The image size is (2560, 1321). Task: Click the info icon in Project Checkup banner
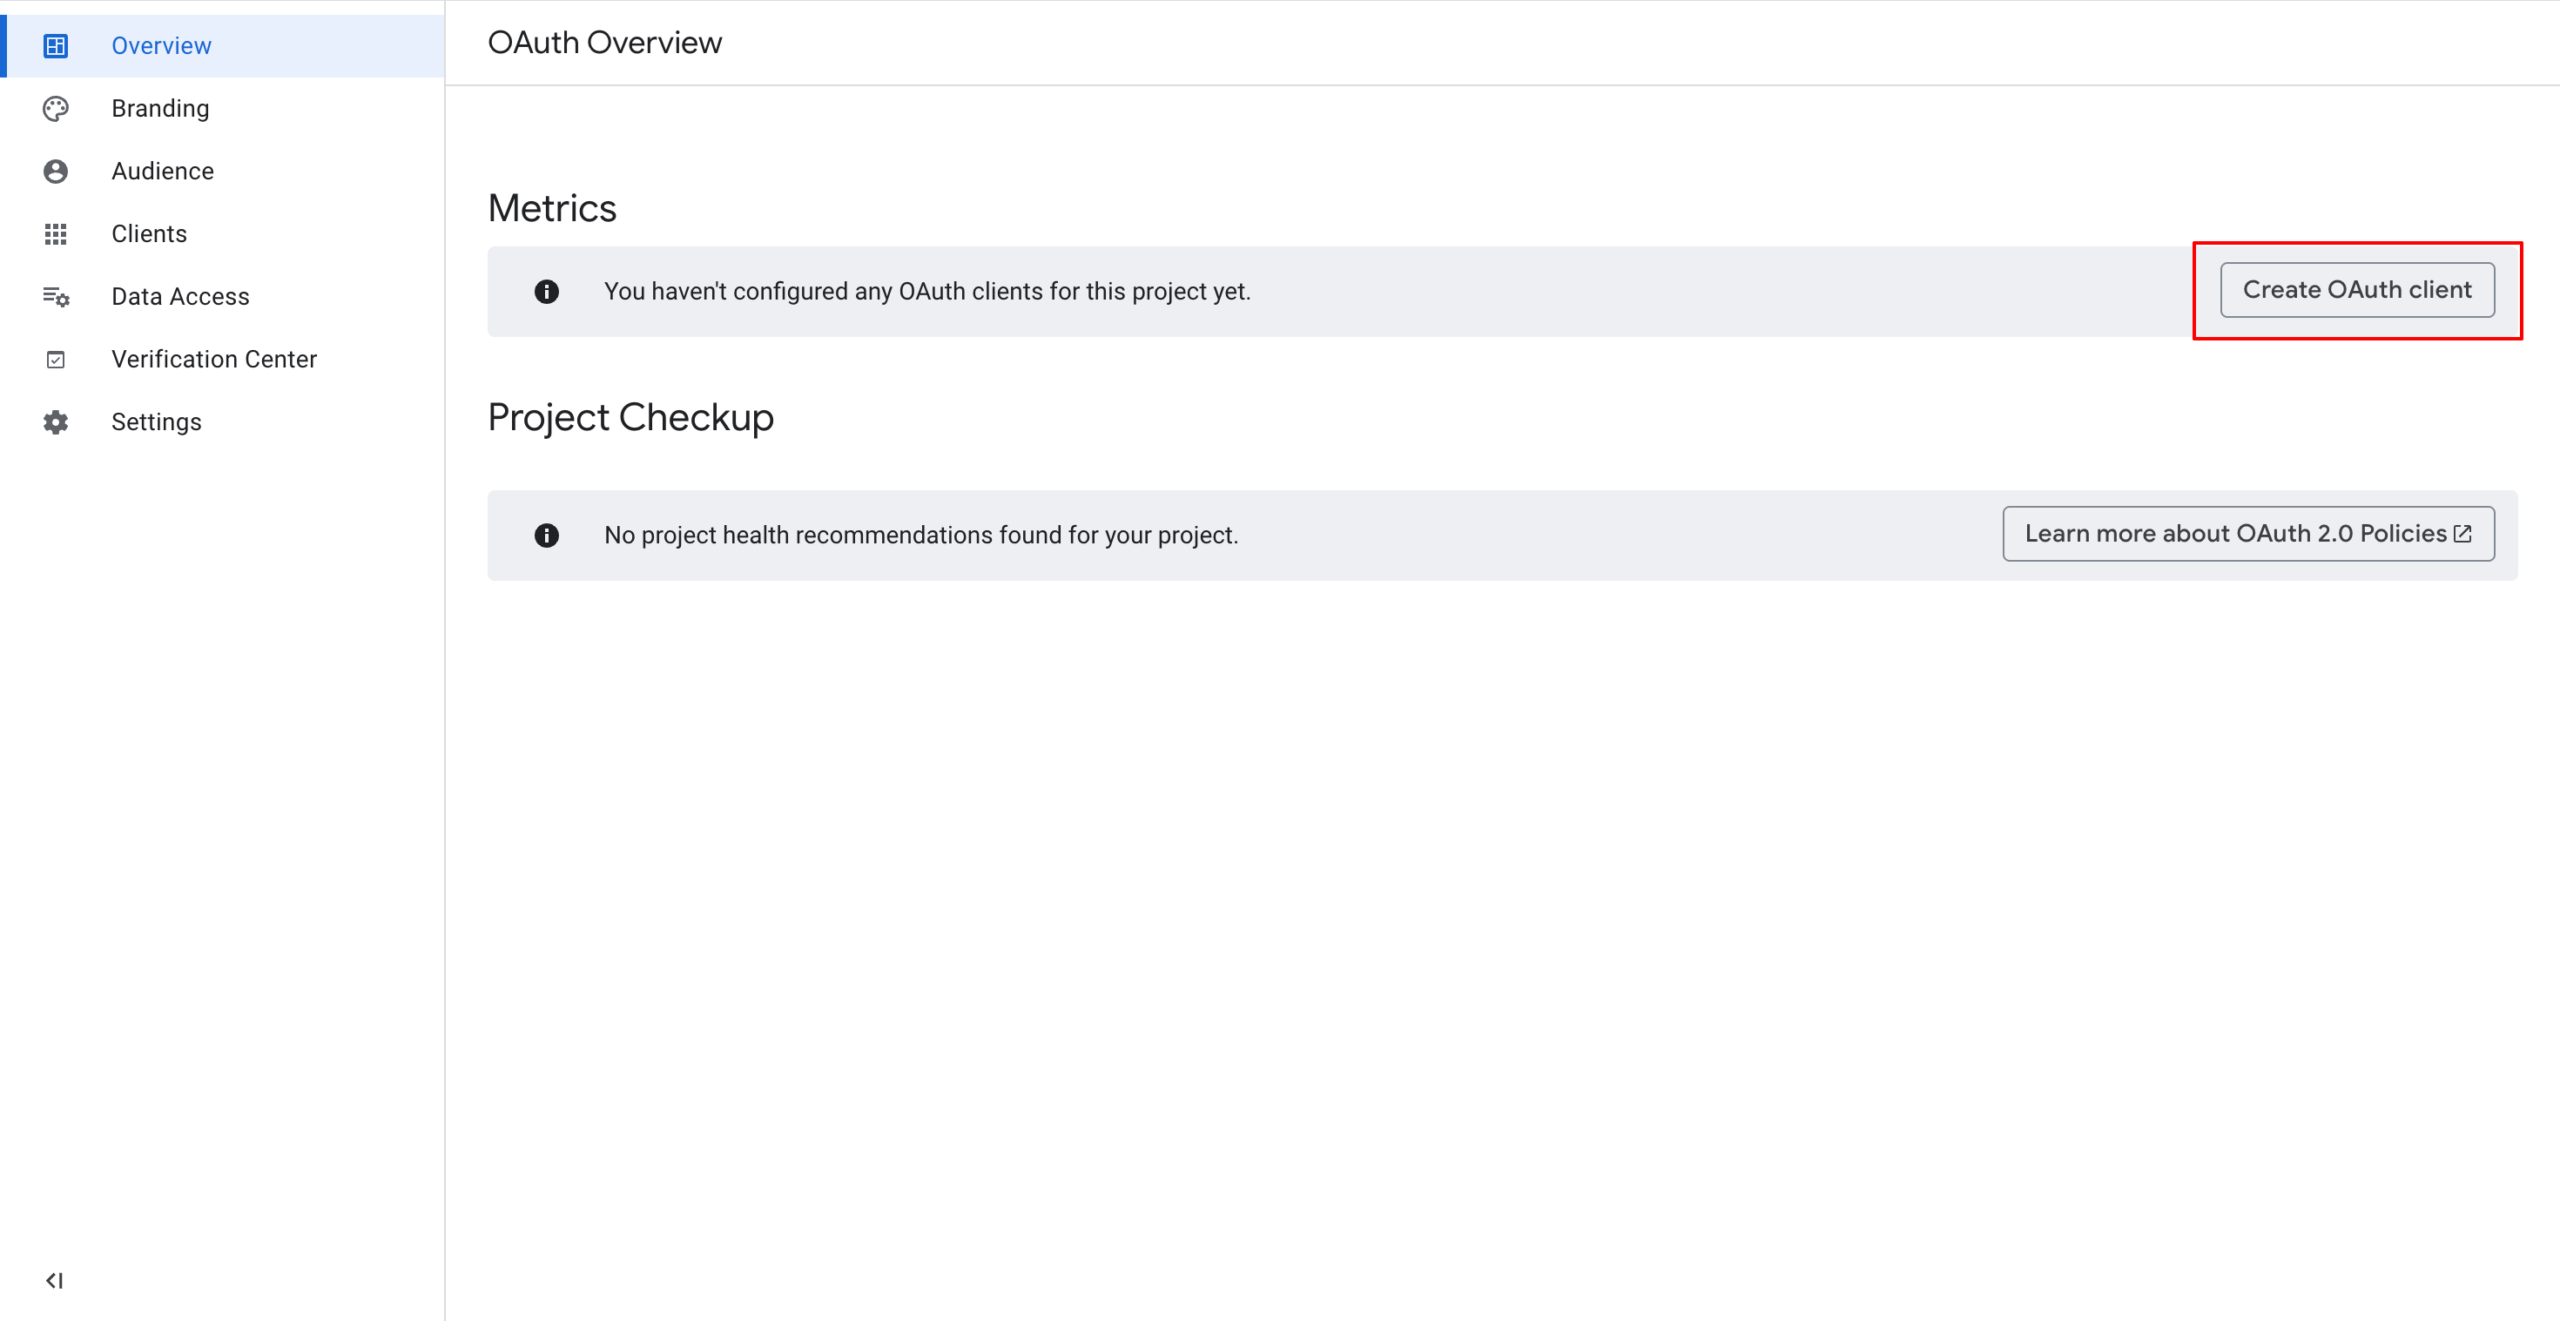tap(546, 535)
